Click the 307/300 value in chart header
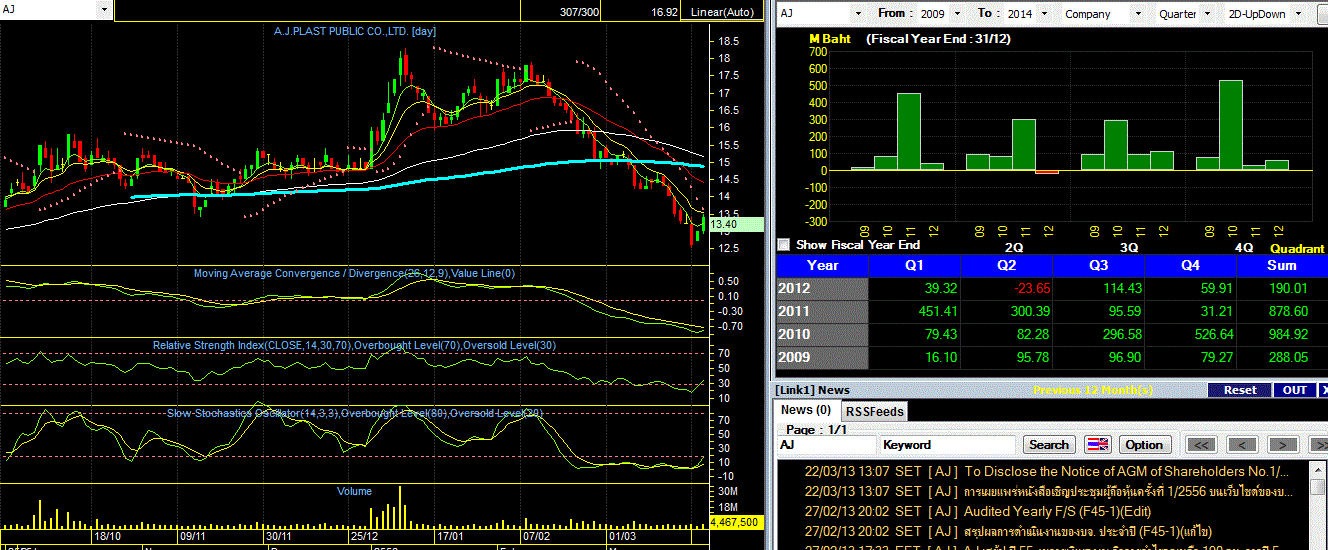Image resolution: width=1328 pixels, height=550 pixels. point(580,12)
